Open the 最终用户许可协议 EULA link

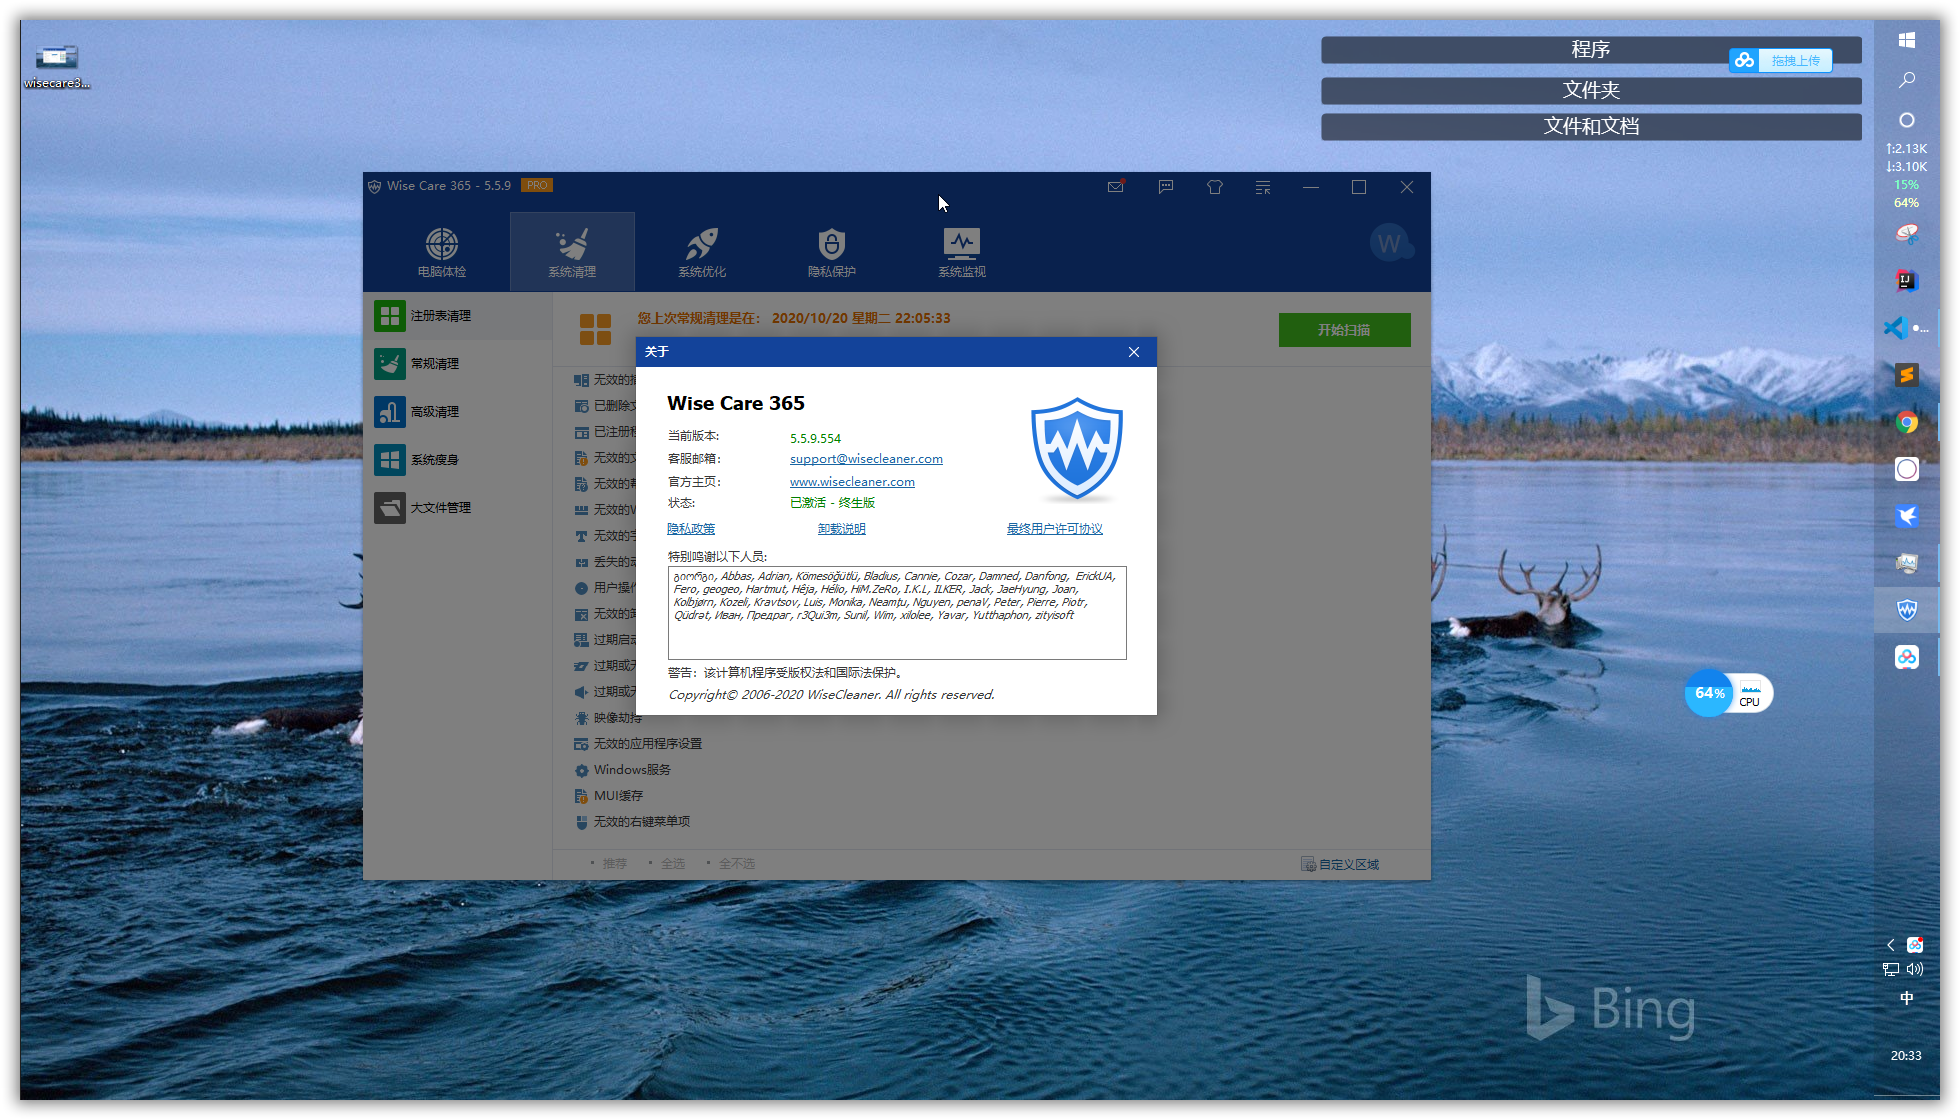1055,529
